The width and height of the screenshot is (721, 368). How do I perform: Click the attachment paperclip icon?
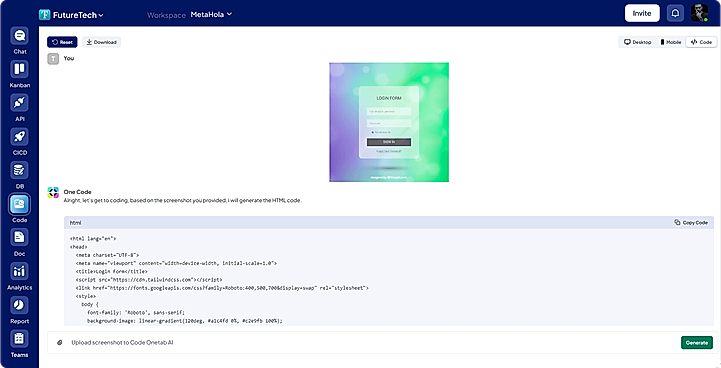click(x=59, y=343)
